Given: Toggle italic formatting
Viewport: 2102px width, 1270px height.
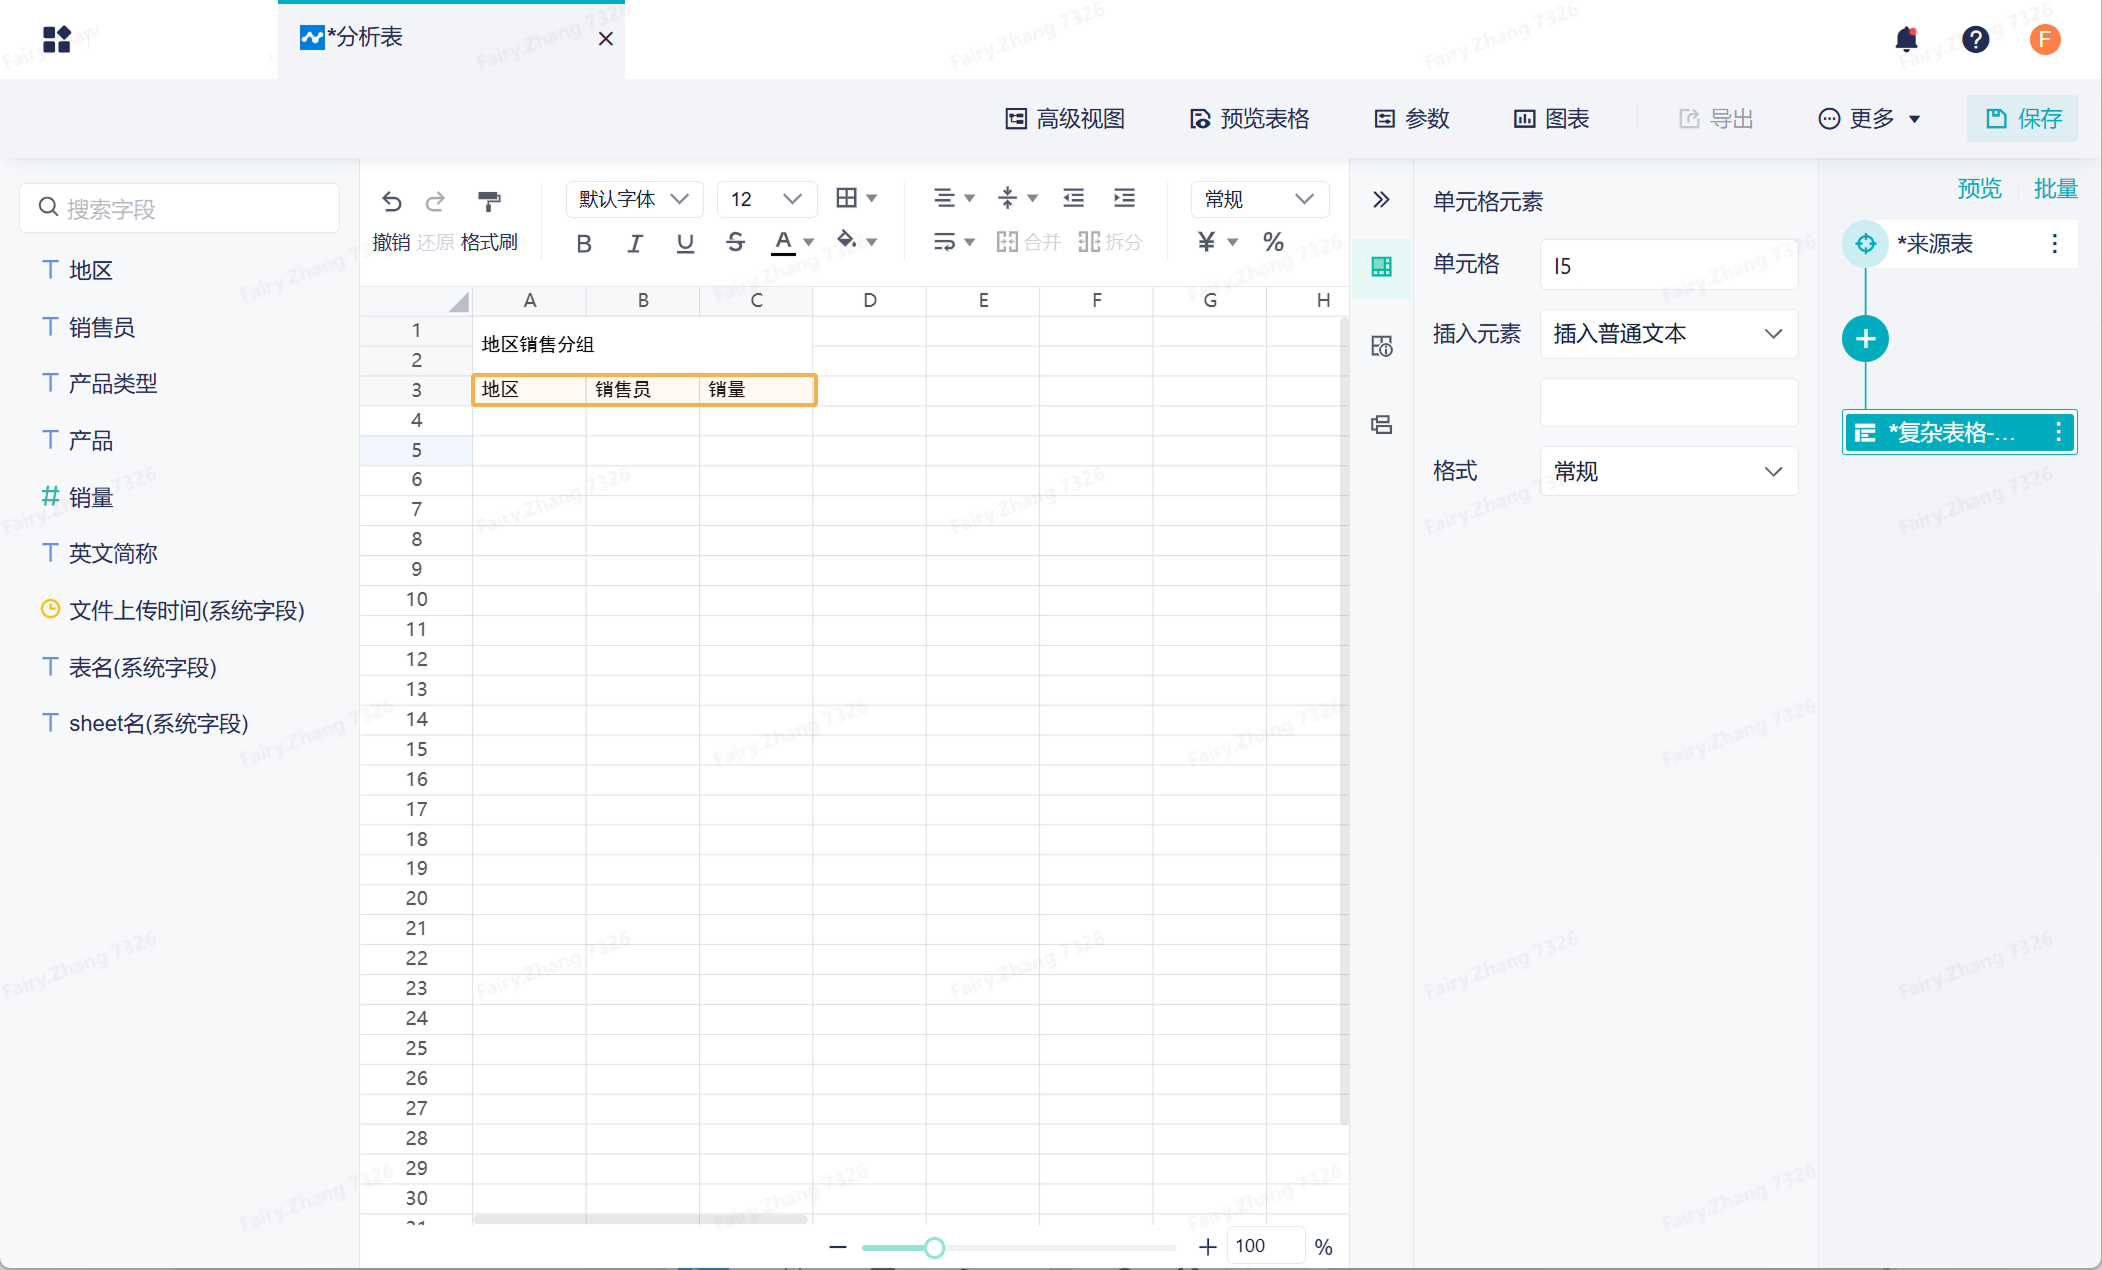Looking at the screenshot, I should coord(634,243).
